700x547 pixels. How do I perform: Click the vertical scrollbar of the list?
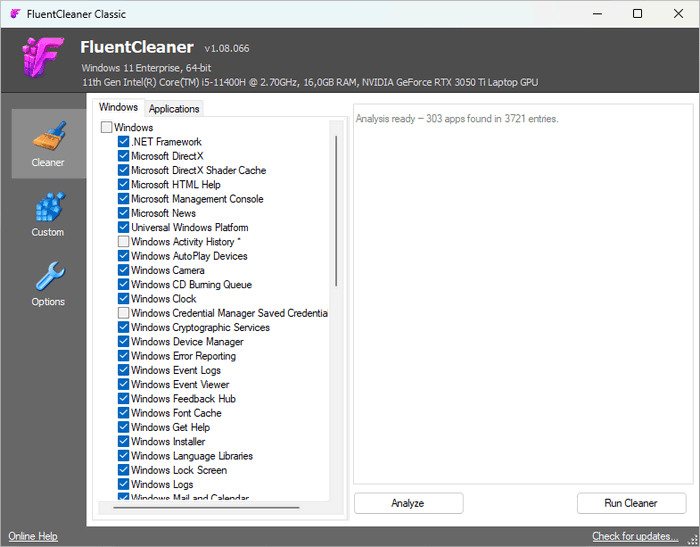tap(336, 211)
